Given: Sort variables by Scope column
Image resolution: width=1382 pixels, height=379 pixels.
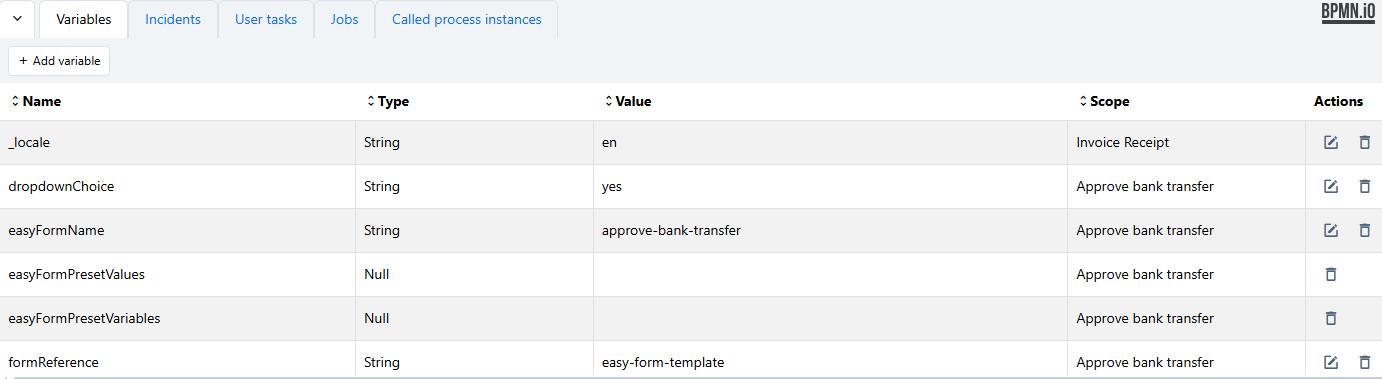Looking at the screenshot, I should click(x=1104, y=101).
